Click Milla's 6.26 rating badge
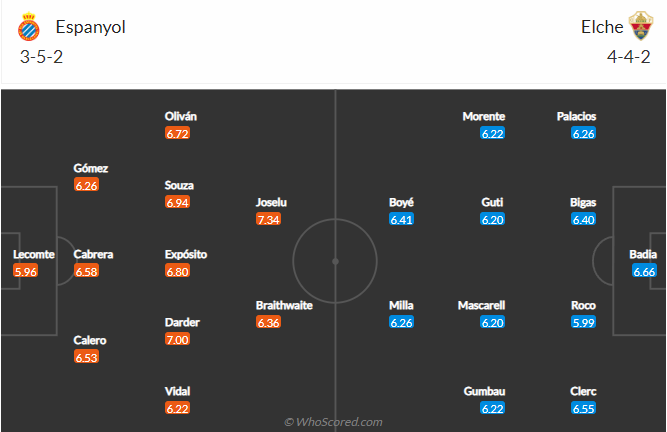This screenshot has height=432, width=667. (x=401, y=322)
